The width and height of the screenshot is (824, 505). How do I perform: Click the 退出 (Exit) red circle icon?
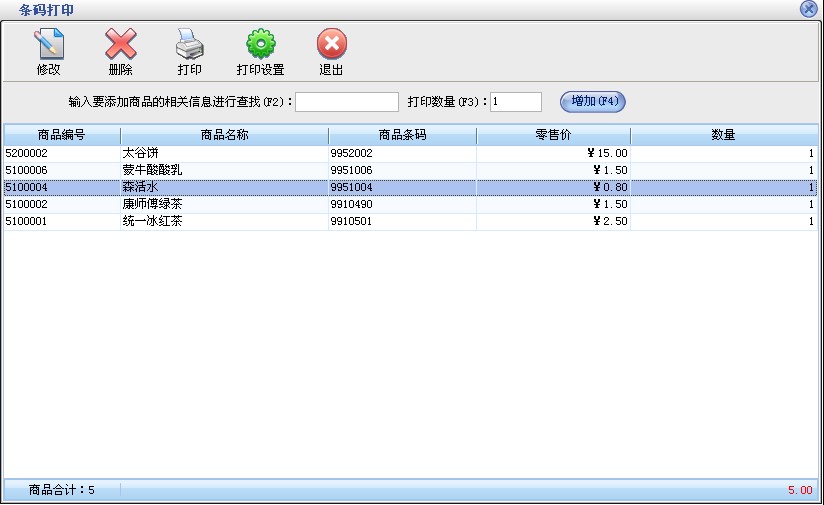point(331,45)
